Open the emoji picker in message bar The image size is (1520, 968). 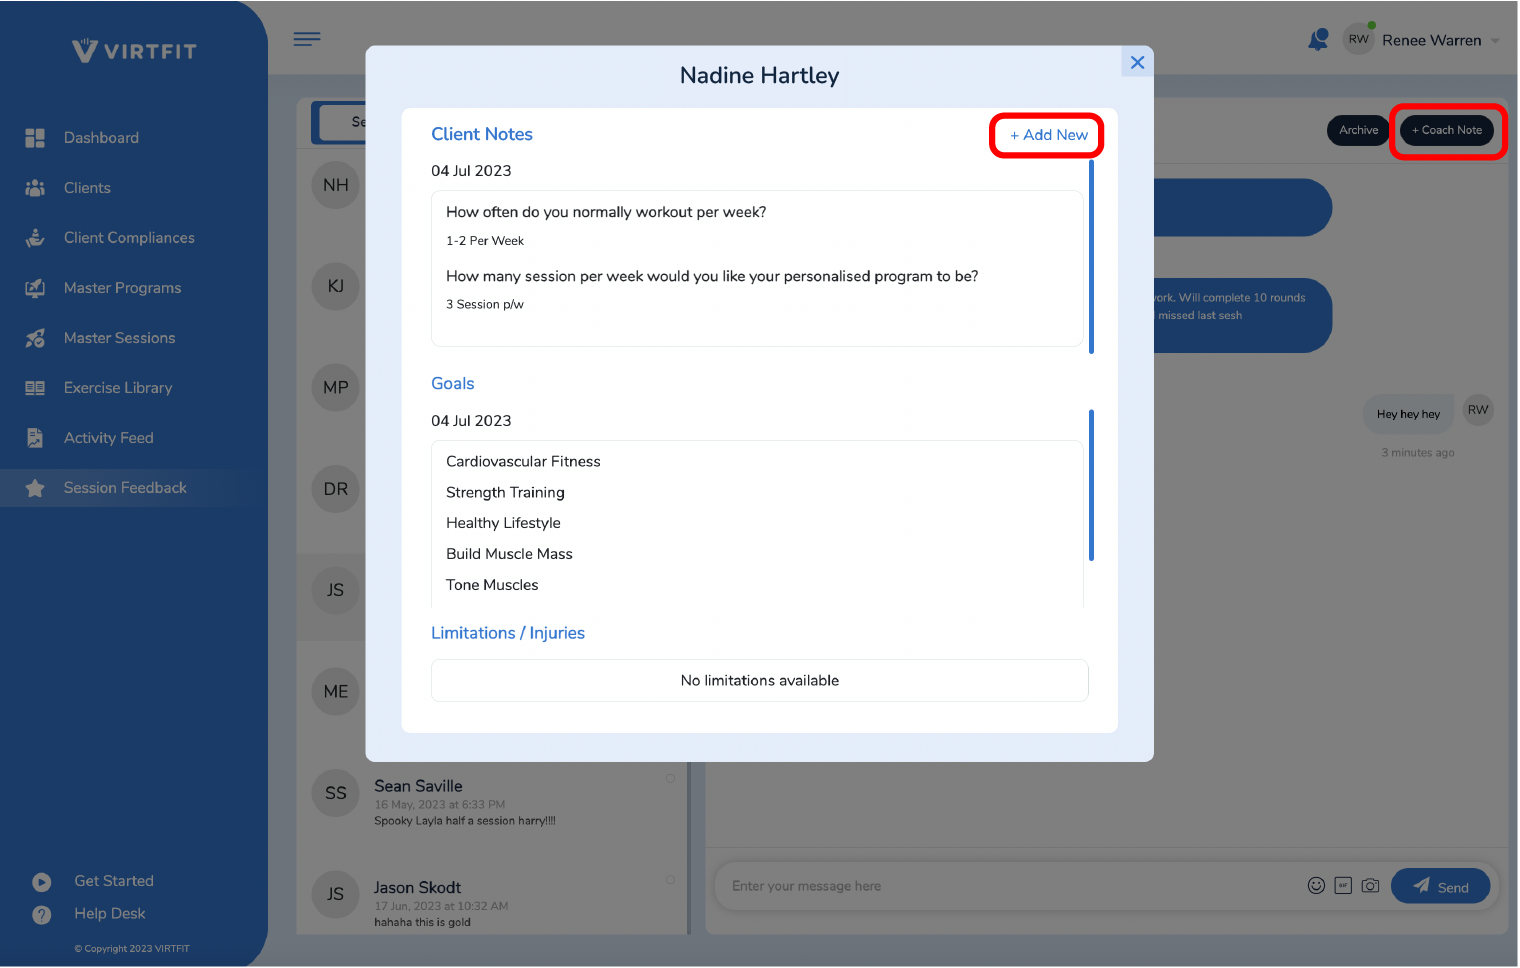[x=1316, y=885]
